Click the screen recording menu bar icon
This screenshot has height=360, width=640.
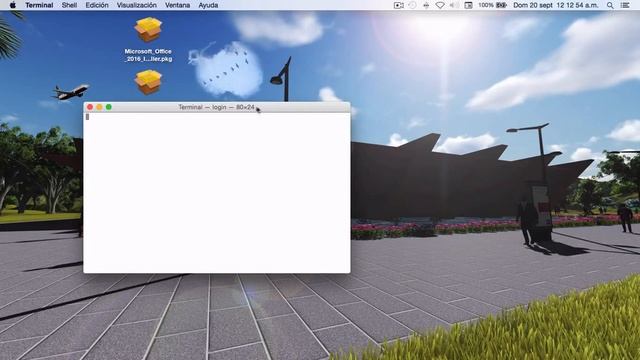coord(399,5)
